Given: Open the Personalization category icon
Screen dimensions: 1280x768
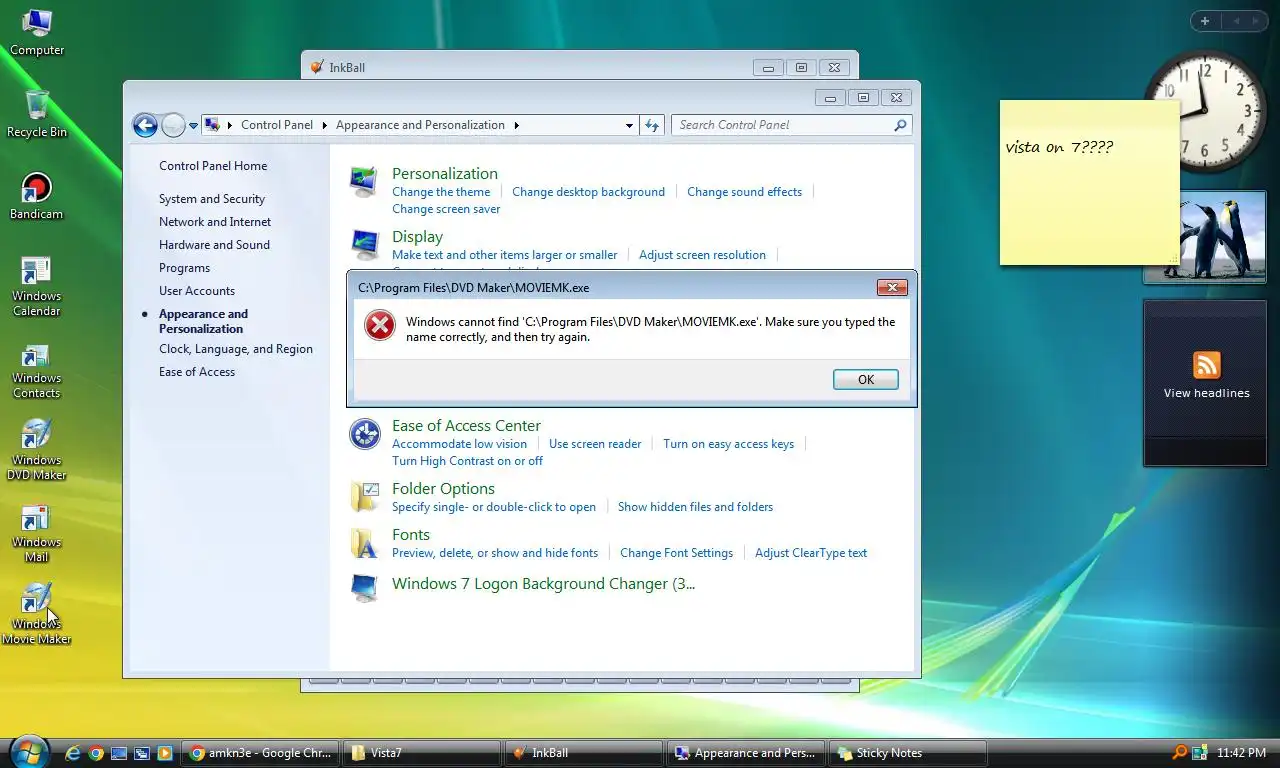Looking at the screenshot, I should tap(364, 182).
